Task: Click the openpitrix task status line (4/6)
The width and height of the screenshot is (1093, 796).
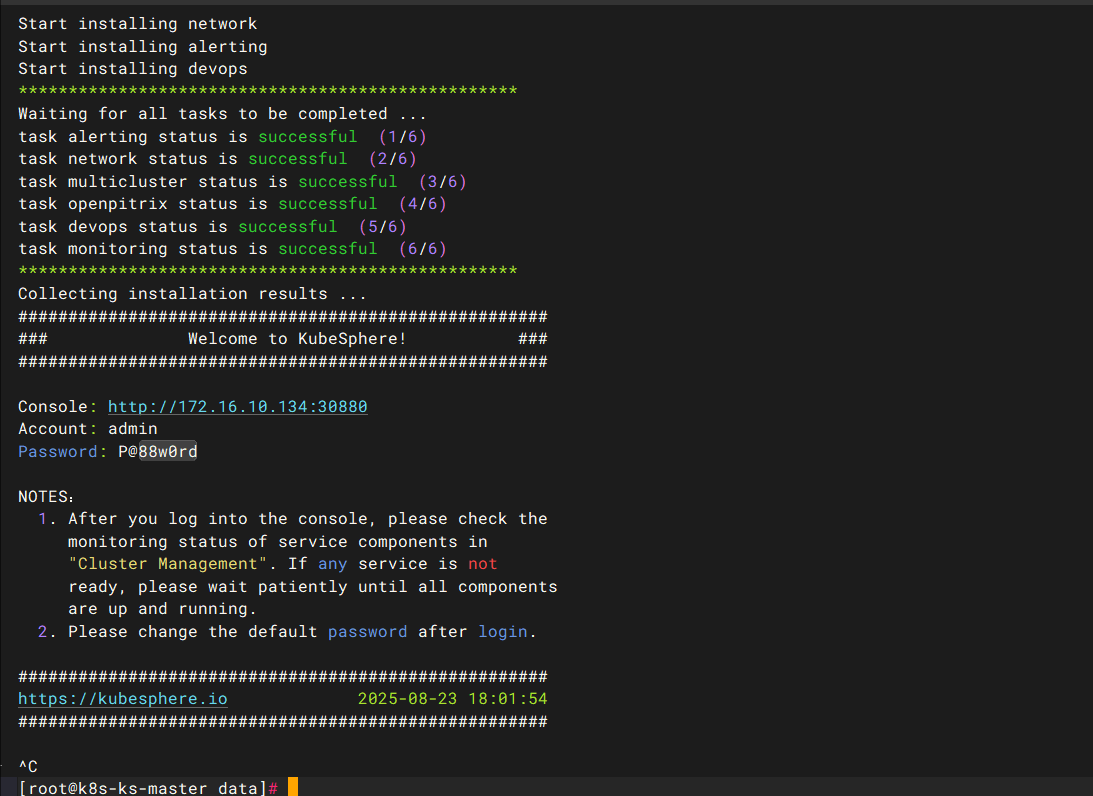Action: pyautogui.click(x=232, y=204)
